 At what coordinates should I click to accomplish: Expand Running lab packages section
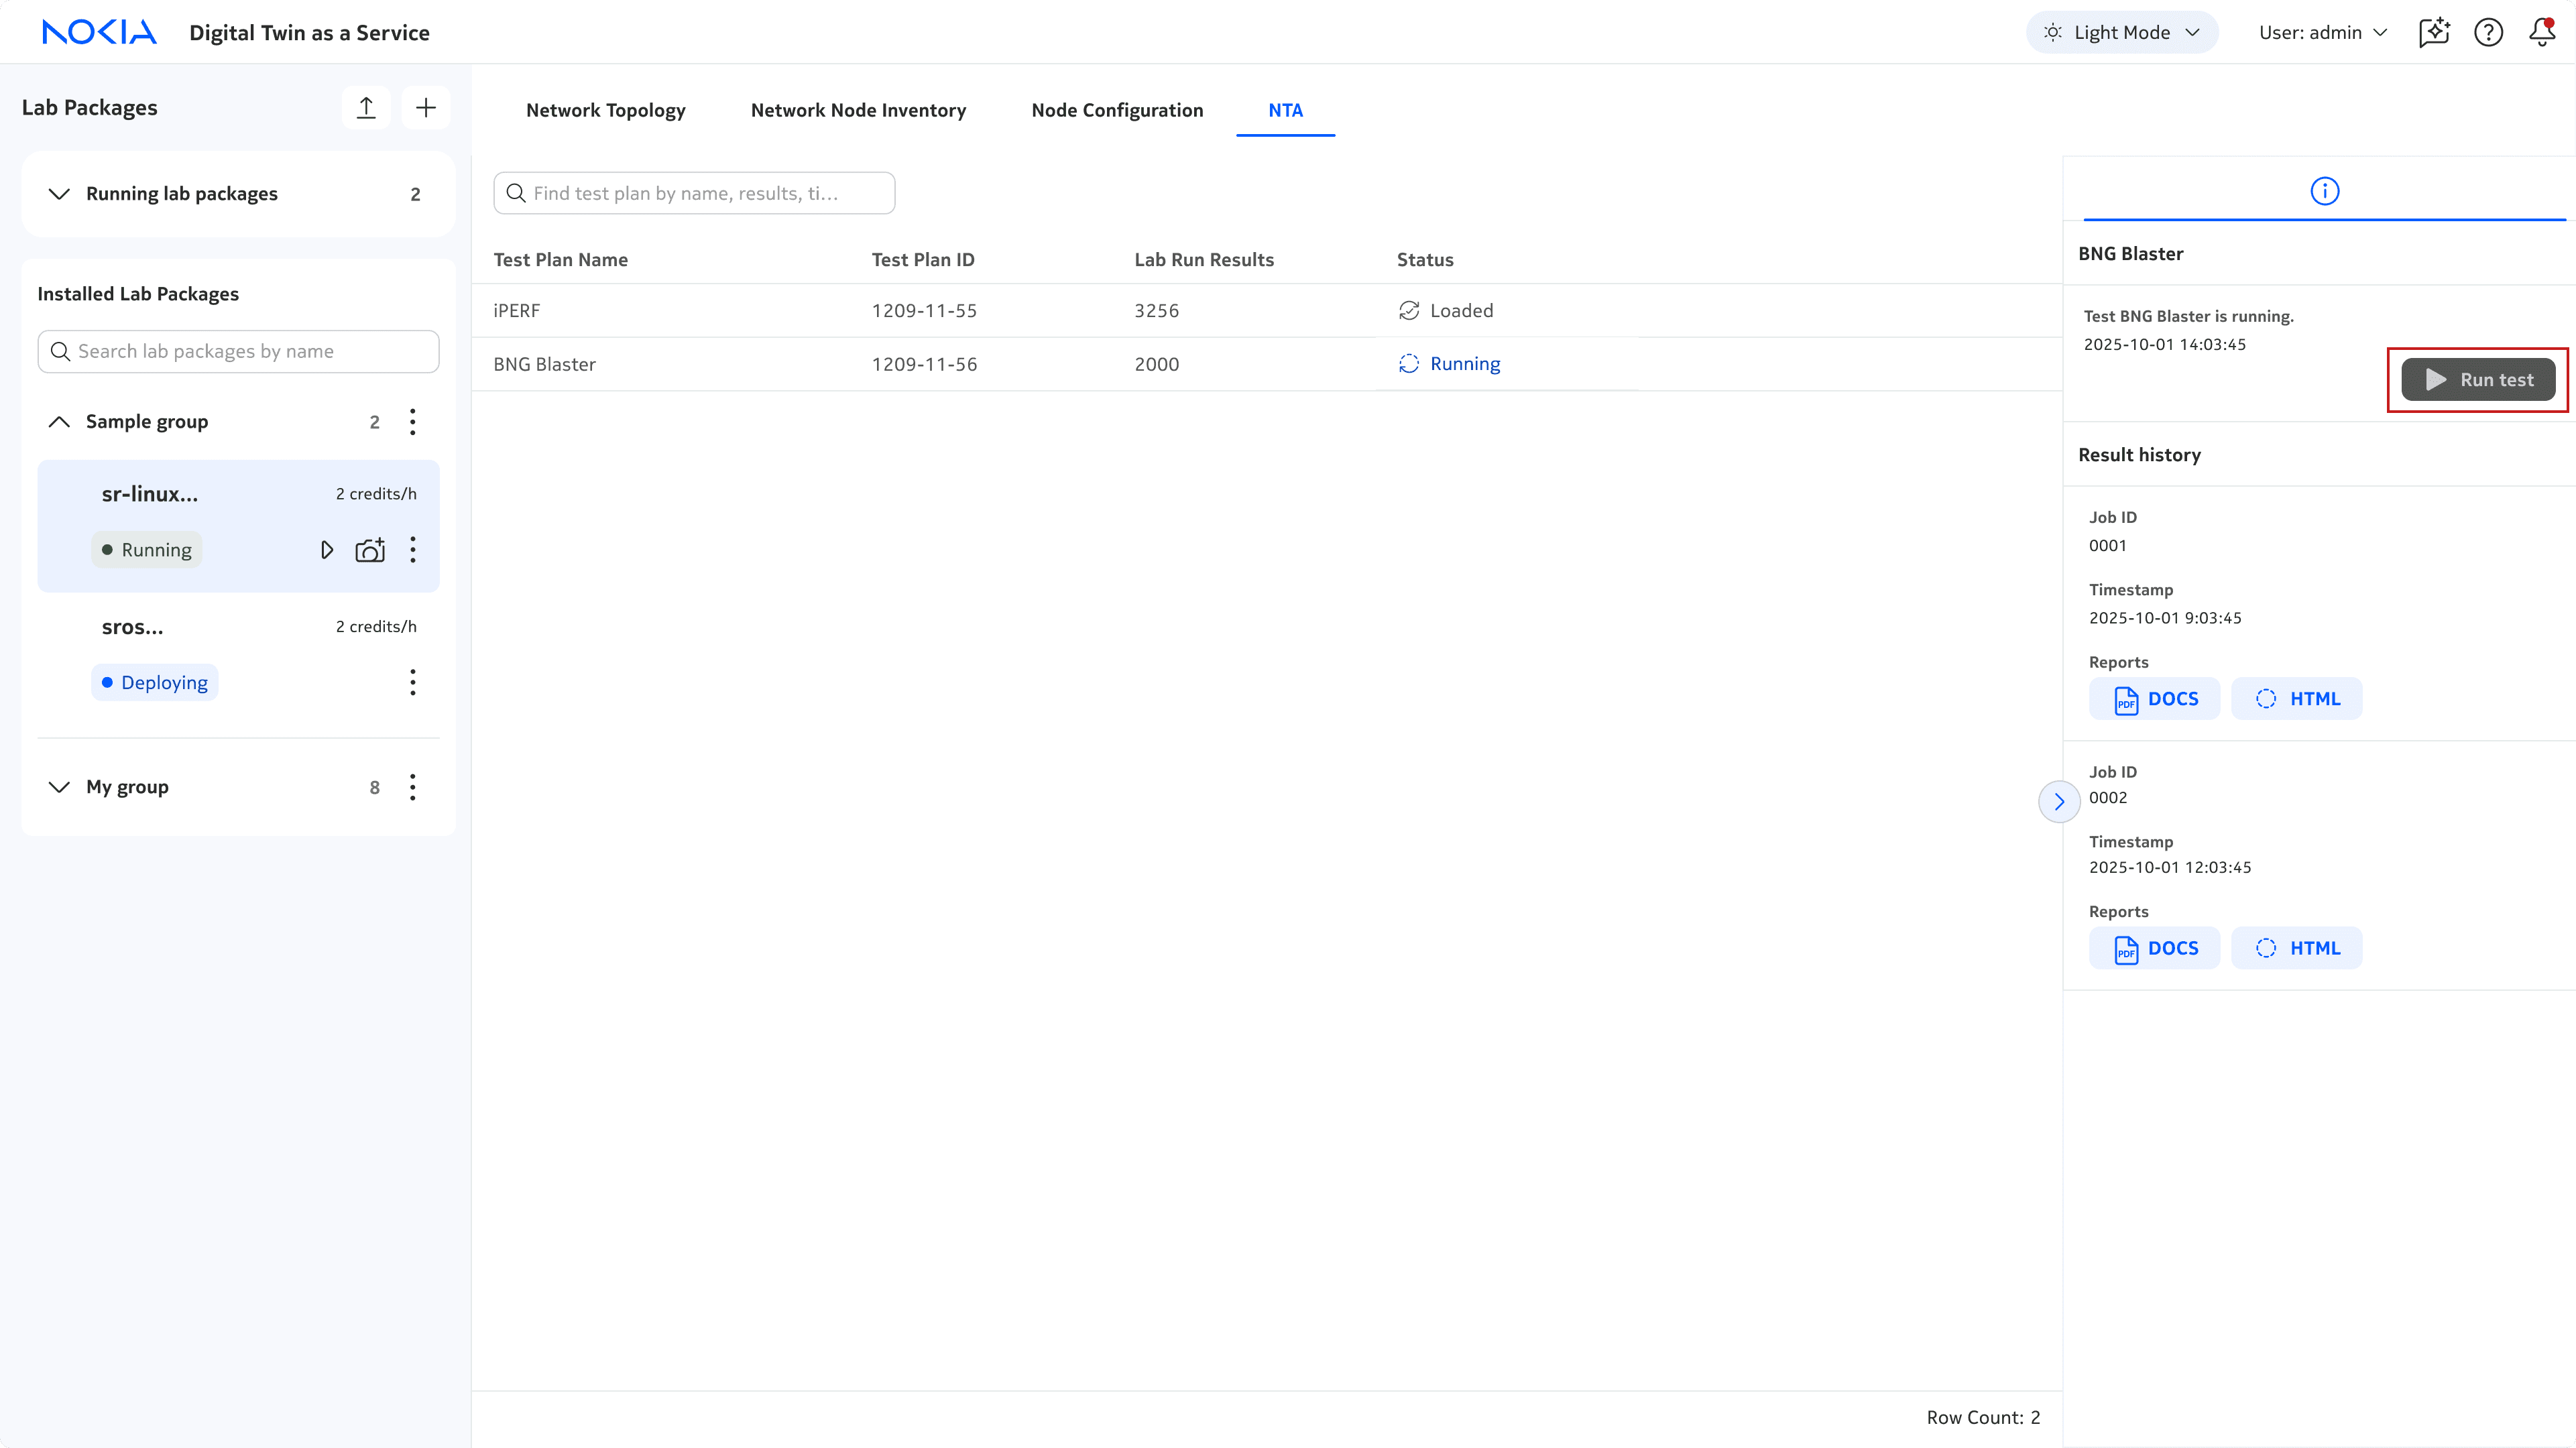point(59,194)
